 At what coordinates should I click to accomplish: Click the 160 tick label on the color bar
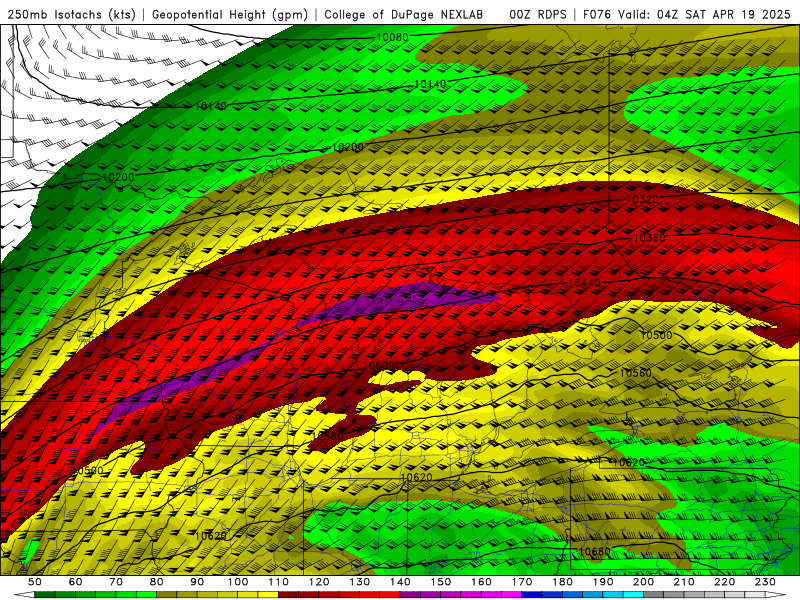pyautogui.click(x=481, y=582)
